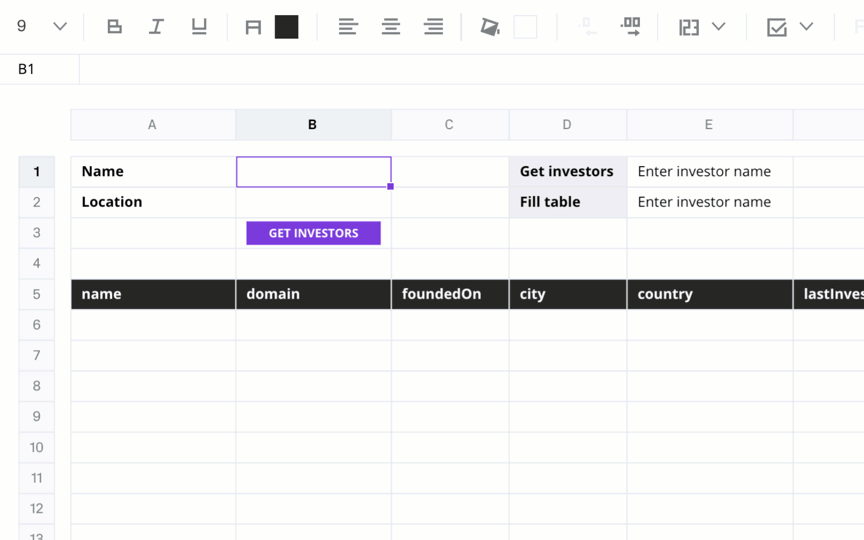
Task: Open the checkbox insert dropdown arrow
Action: point(806,26)
